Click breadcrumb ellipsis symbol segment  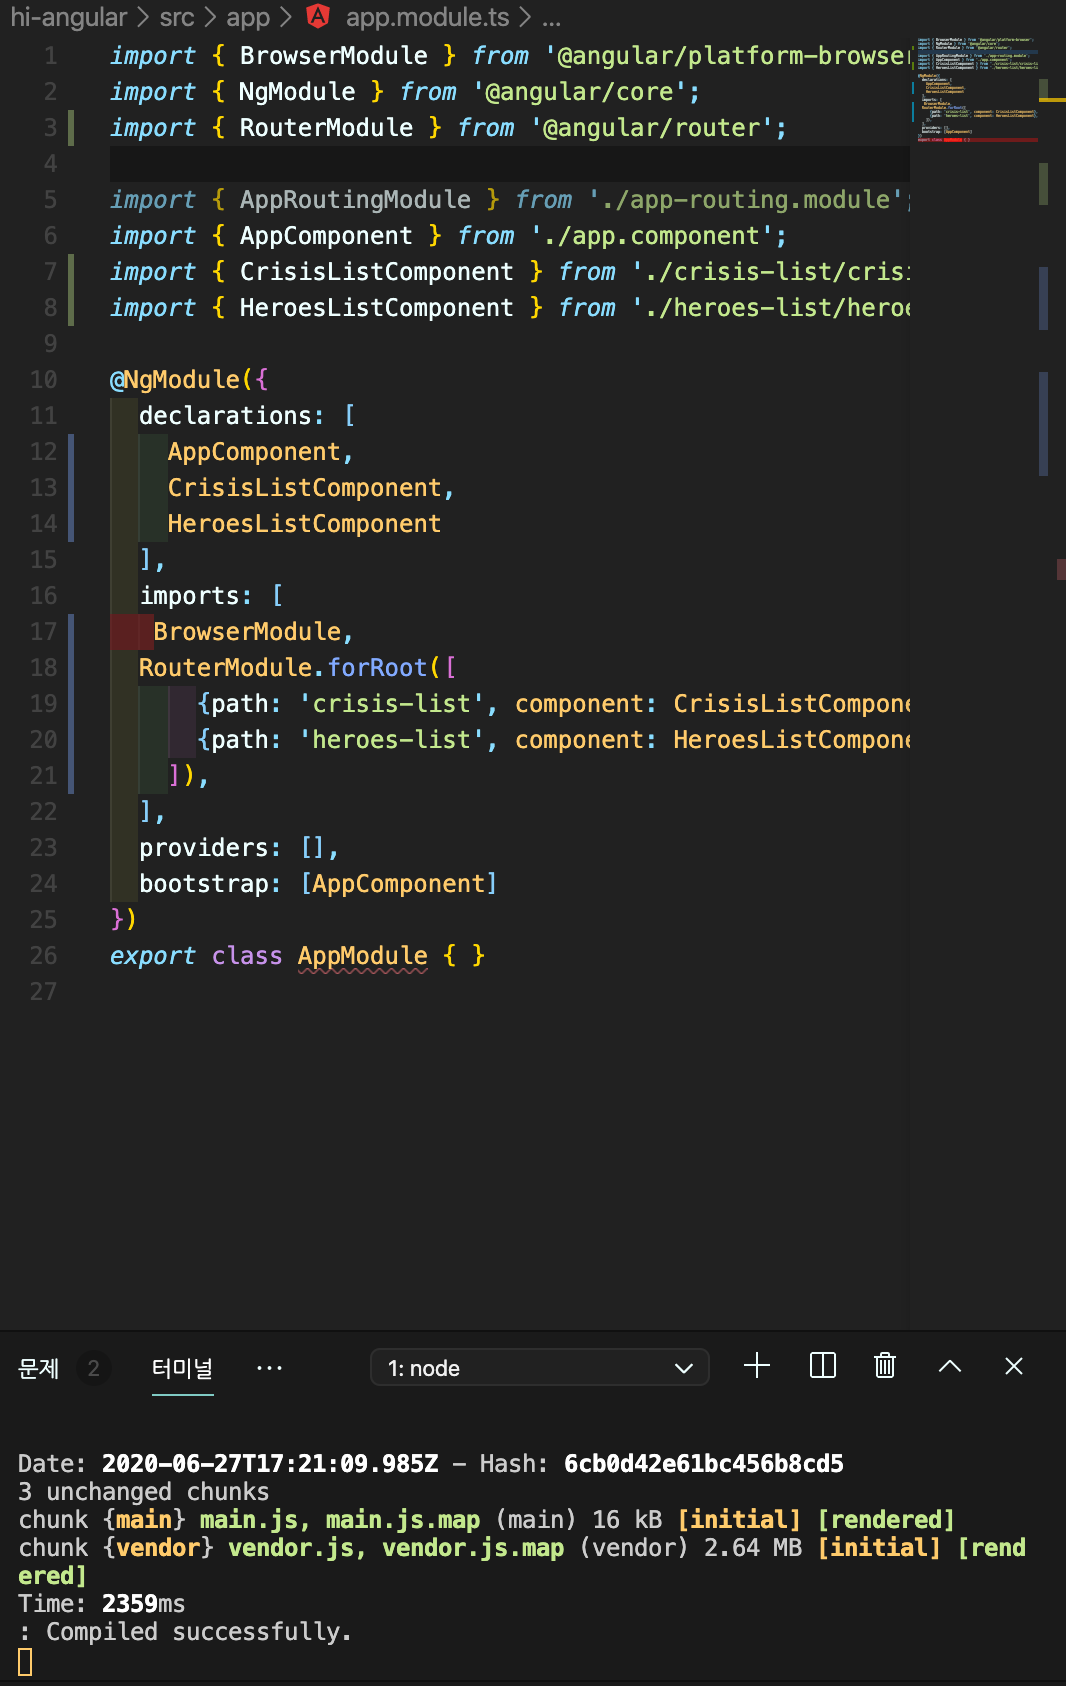pos(551,19)
